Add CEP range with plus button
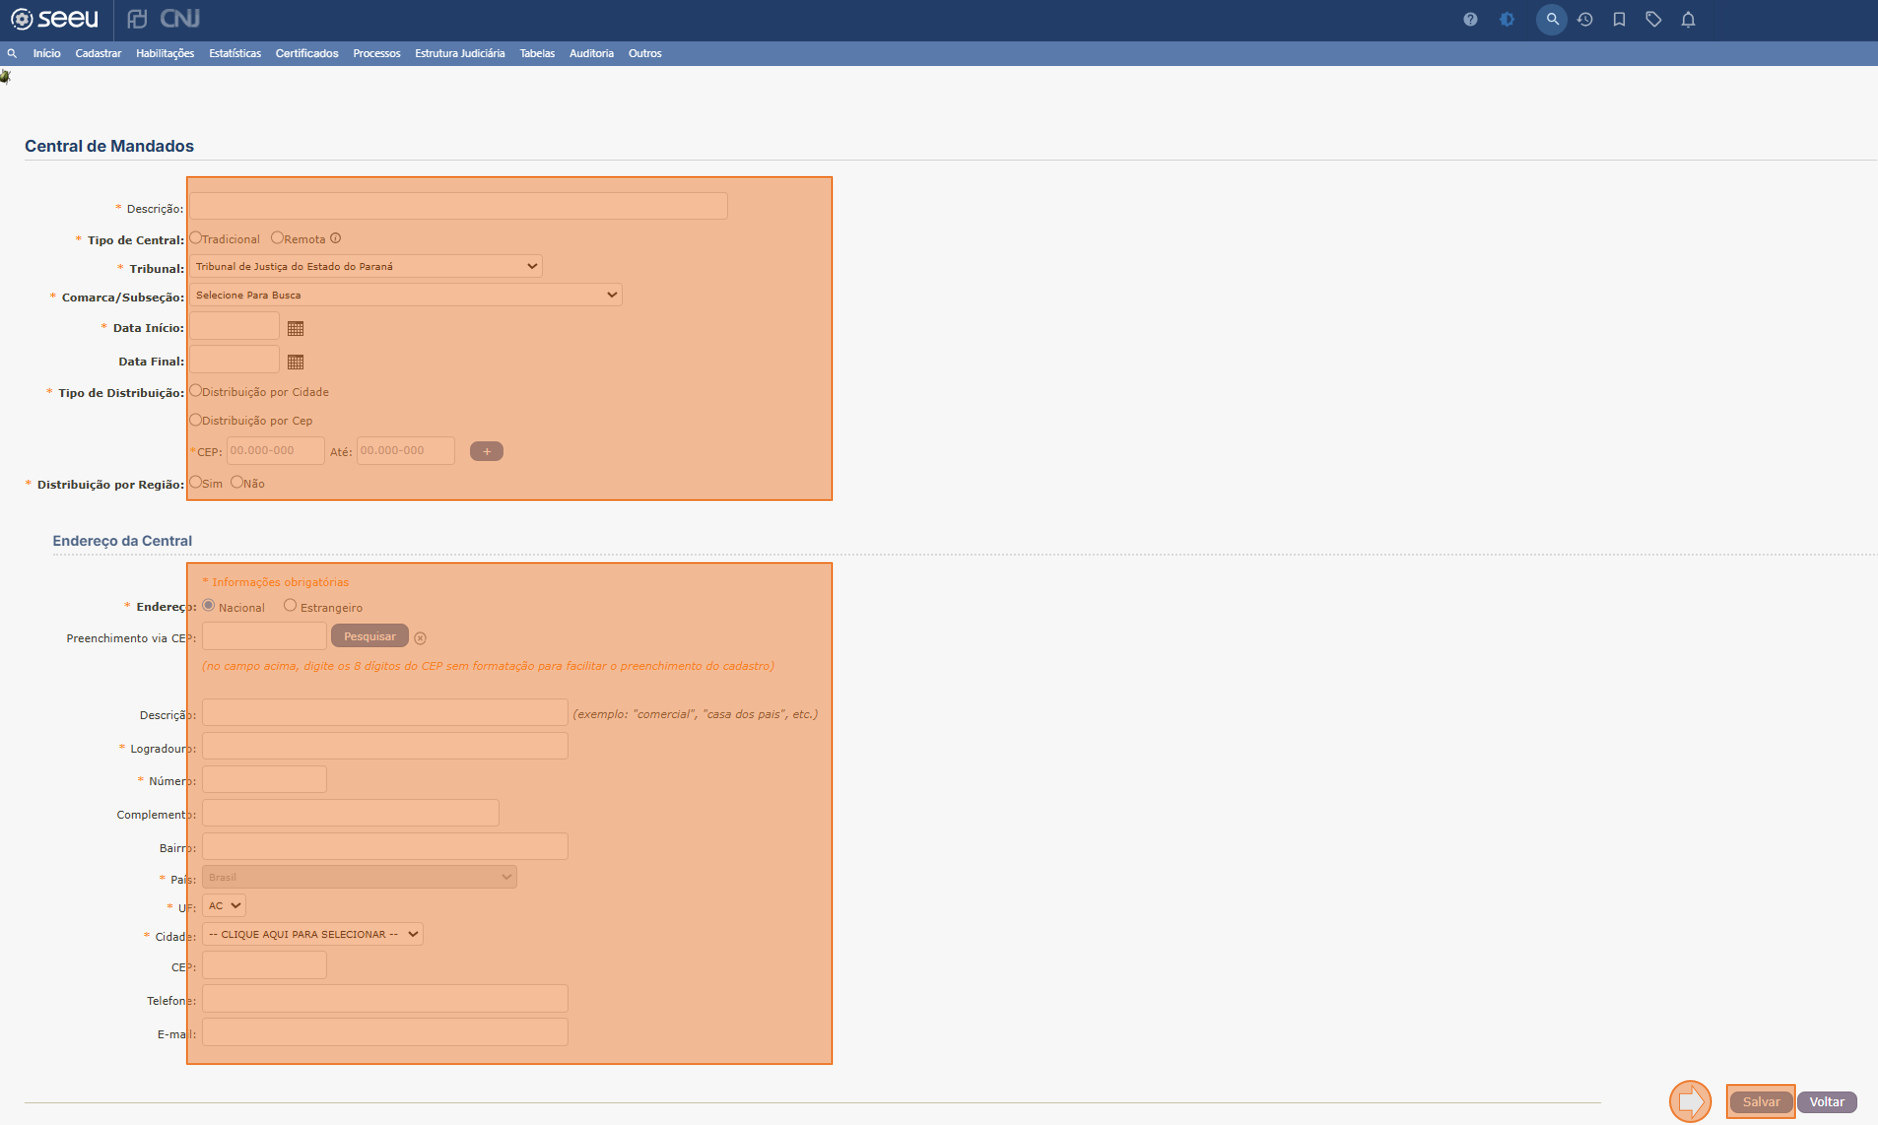 point(487,451)
